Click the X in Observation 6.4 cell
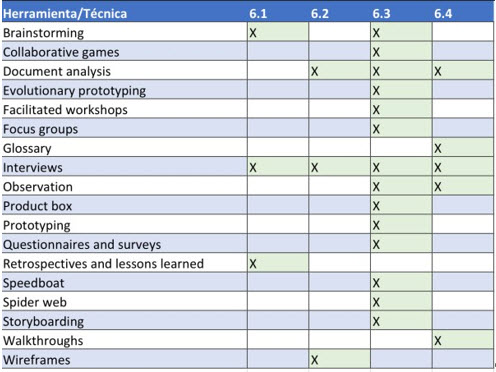Image resolution: width=496 pixels, height=372 pixels. click(438, 187)
